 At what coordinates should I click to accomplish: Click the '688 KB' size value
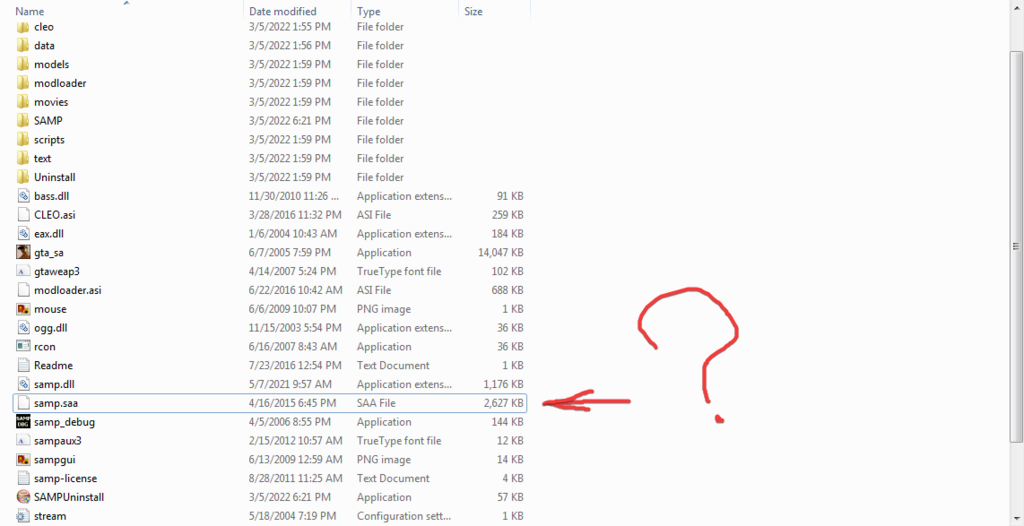[507, 290]
